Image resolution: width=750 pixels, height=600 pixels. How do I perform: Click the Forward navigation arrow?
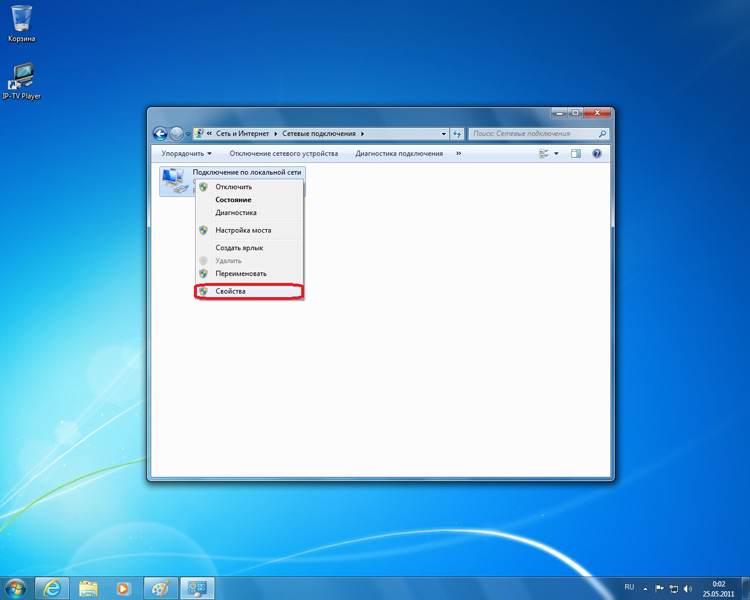pyautogui.click(x=176, y=134)
